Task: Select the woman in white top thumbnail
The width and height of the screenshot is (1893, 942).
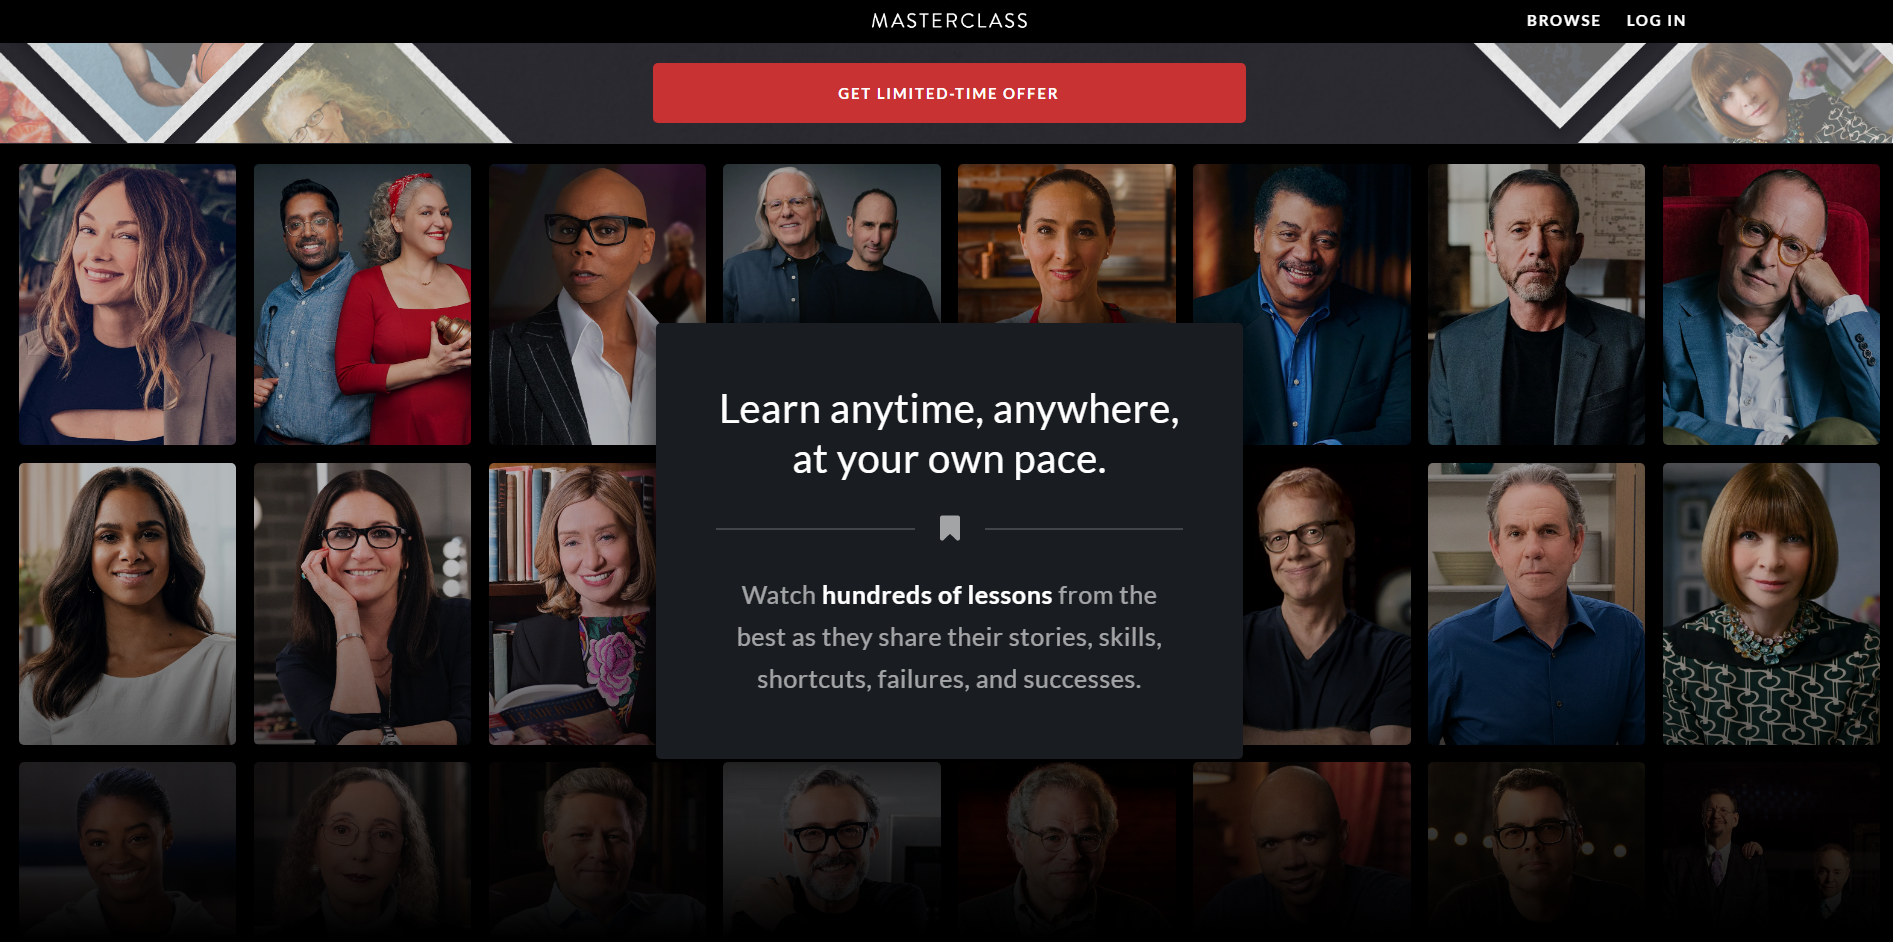Action: coord(127,603)
